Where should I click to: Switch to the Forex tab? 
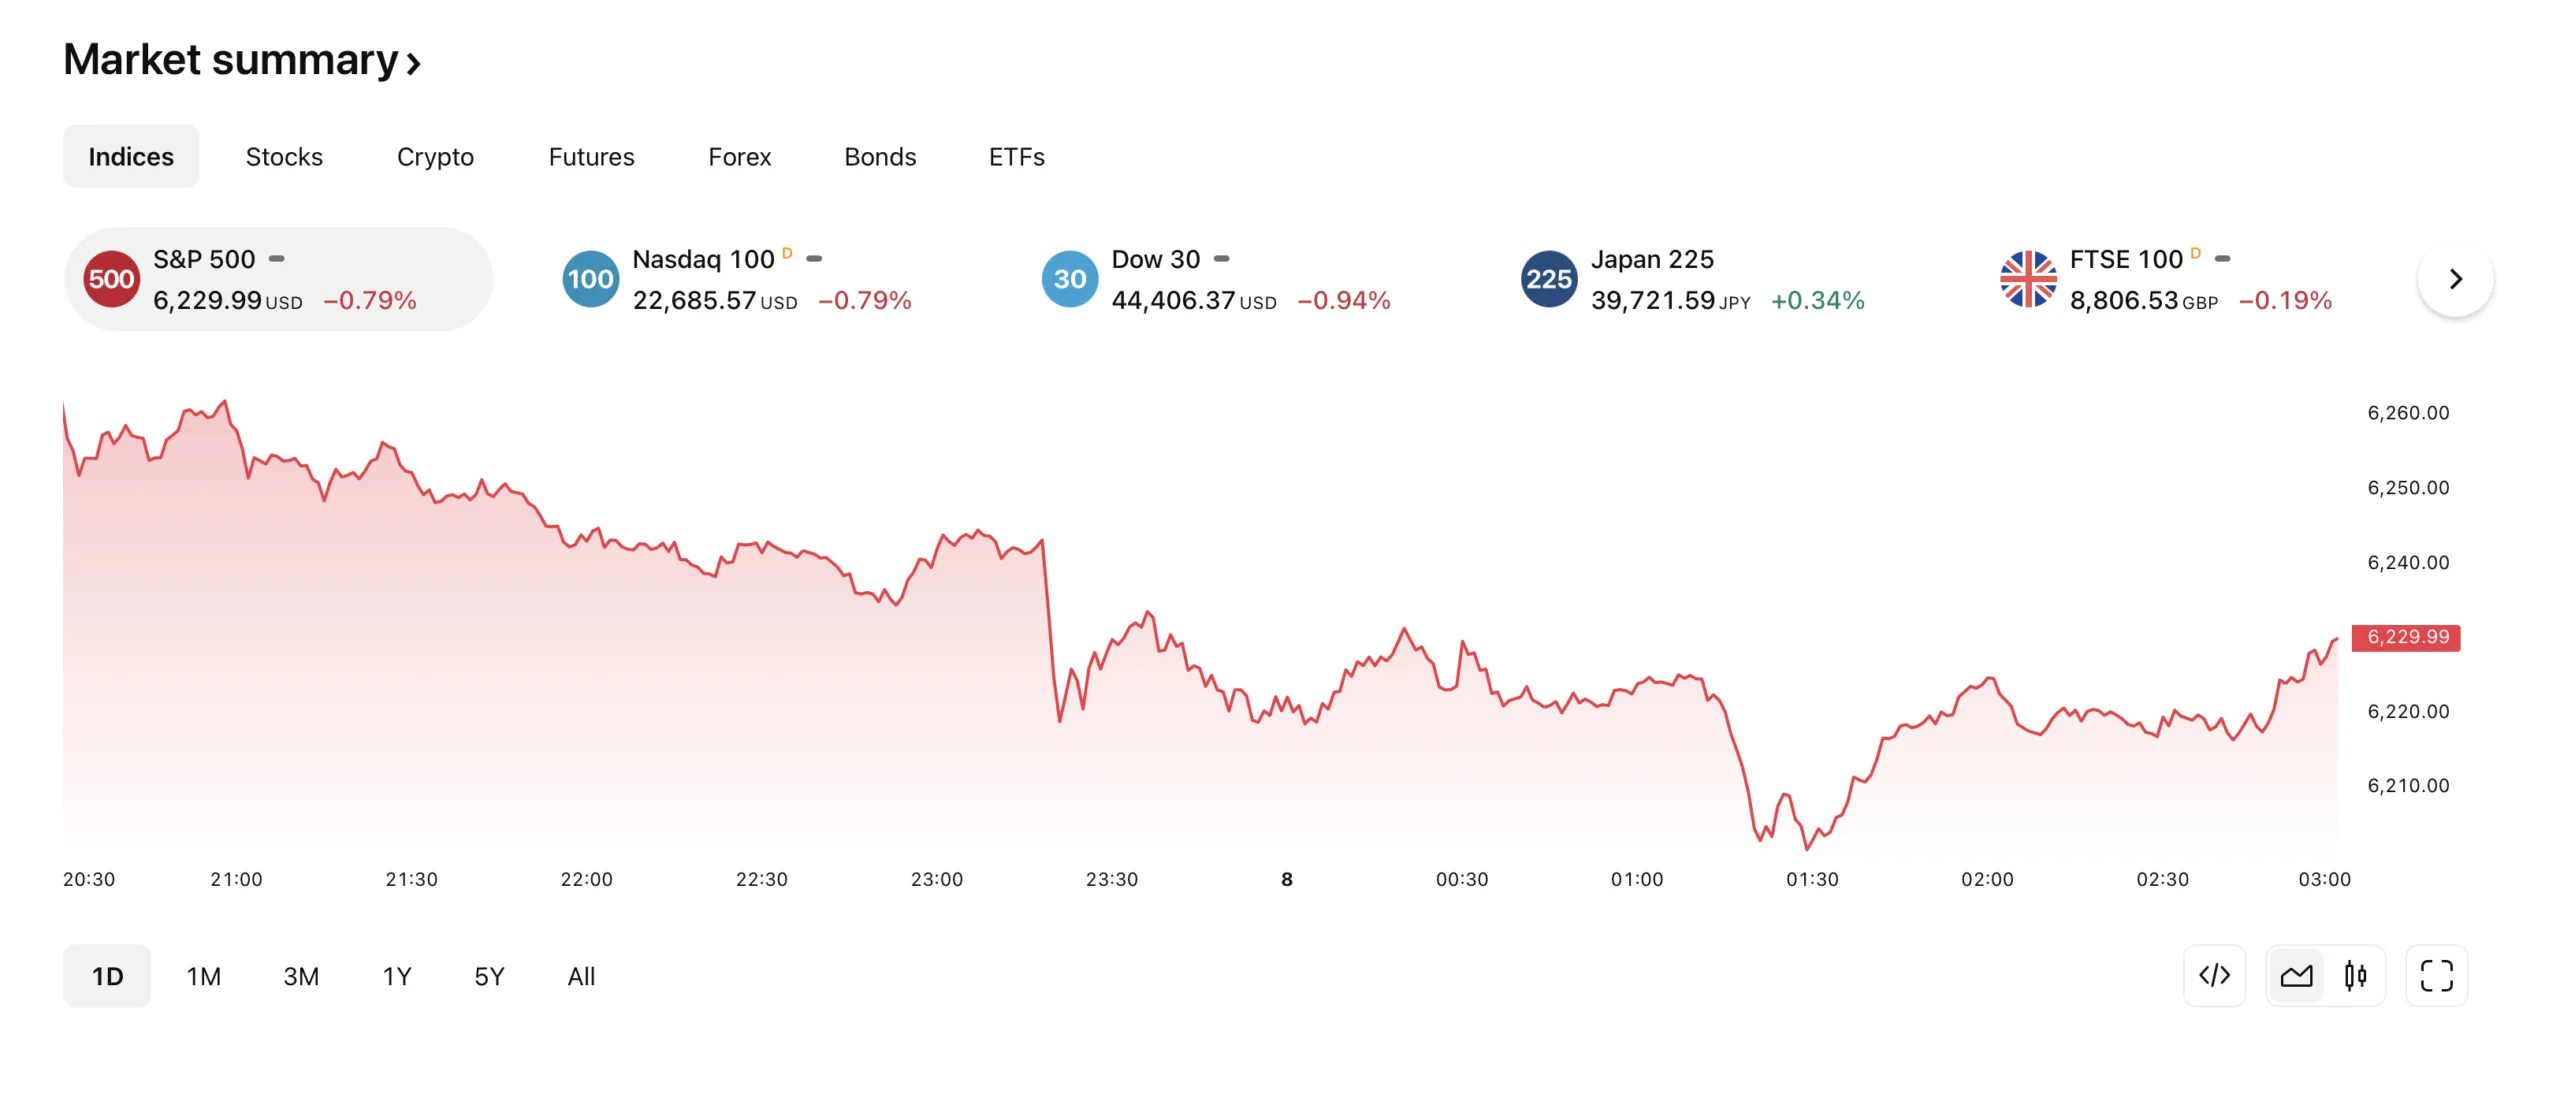[739, 157]
